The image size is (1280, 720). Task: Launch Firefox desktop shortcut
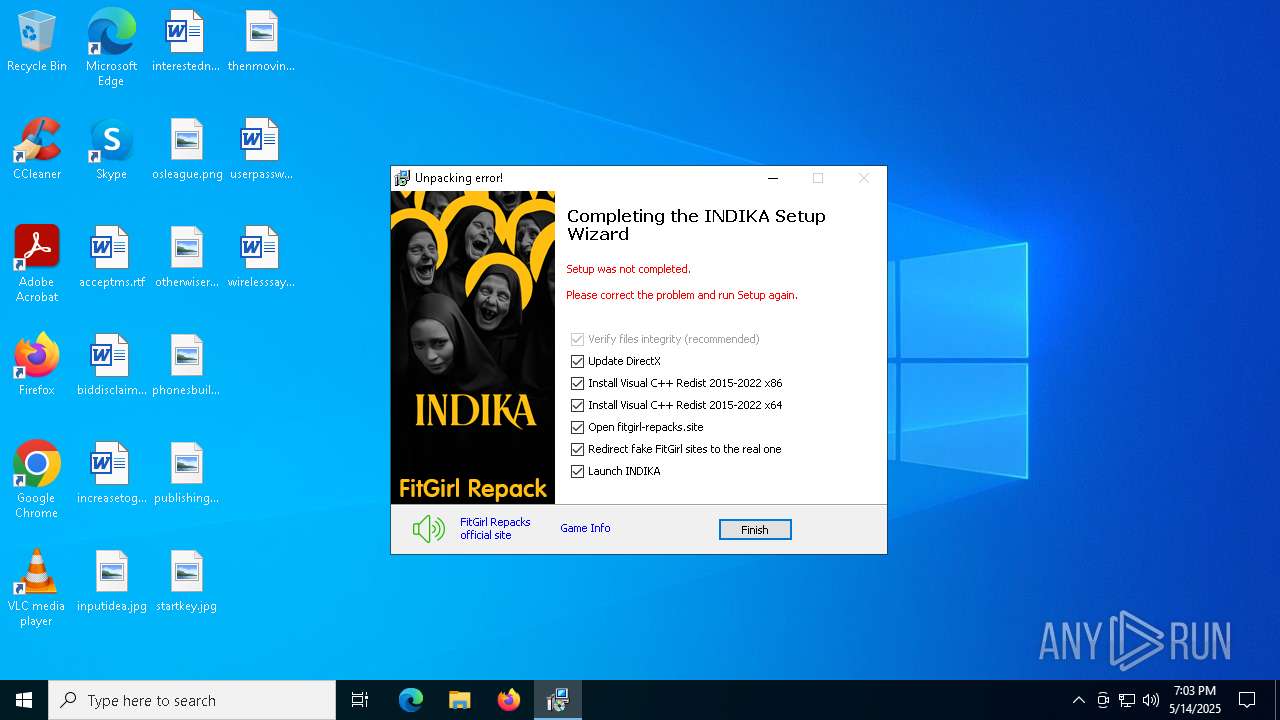coord(37,365)
